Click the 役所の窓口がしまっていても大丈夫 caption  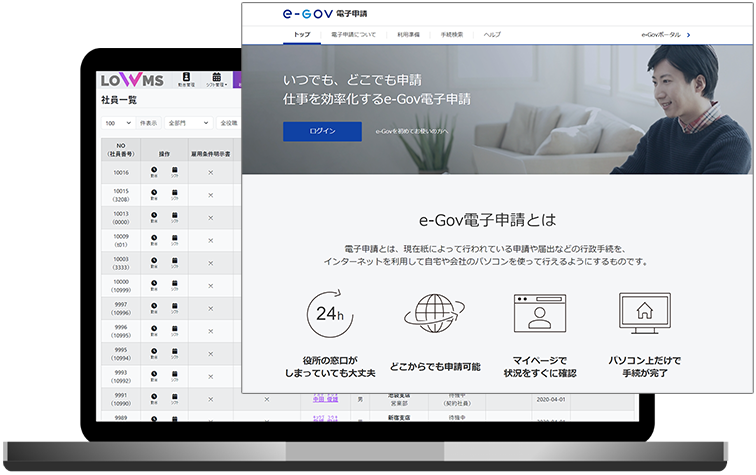click(330, 367)
